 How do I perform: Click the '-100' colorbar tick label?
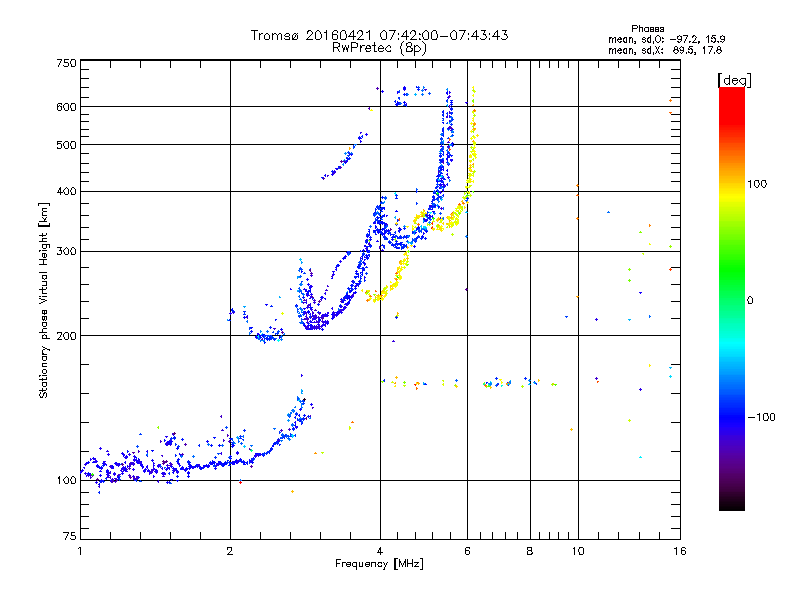click(762, 417)
